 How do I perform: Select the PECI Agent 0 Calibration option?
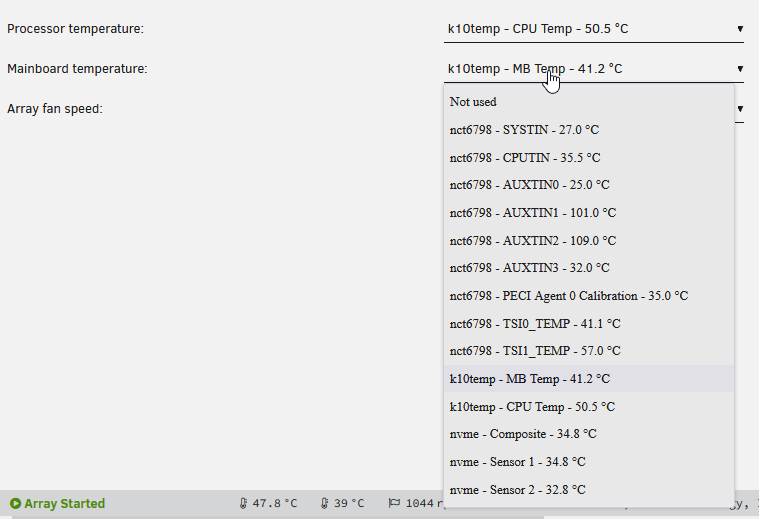pos(589,296)
